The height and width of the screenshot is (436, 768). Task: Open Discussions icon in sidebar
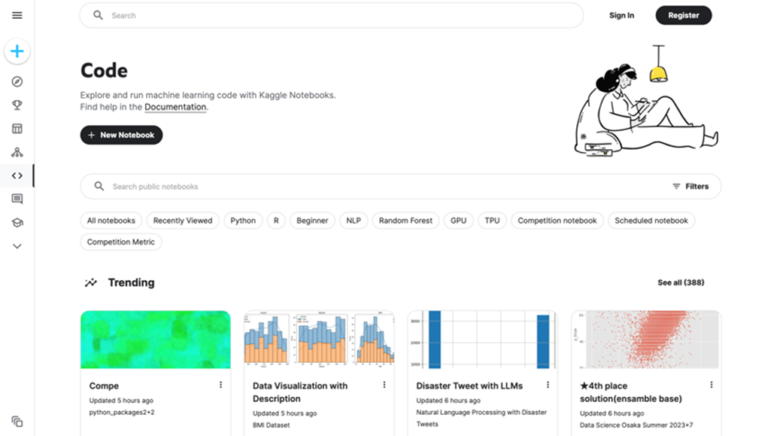17,199
